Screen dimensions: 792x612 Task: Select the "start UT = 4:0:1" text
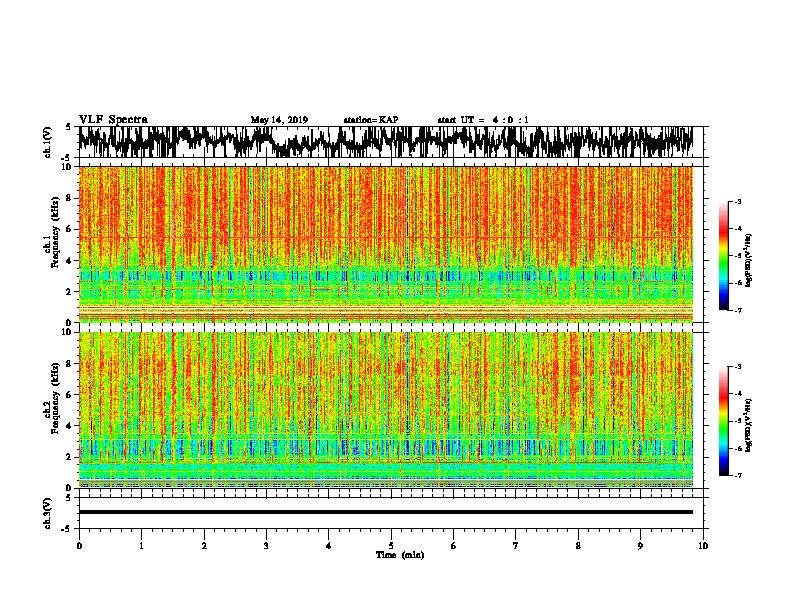[x=483, y=120]
